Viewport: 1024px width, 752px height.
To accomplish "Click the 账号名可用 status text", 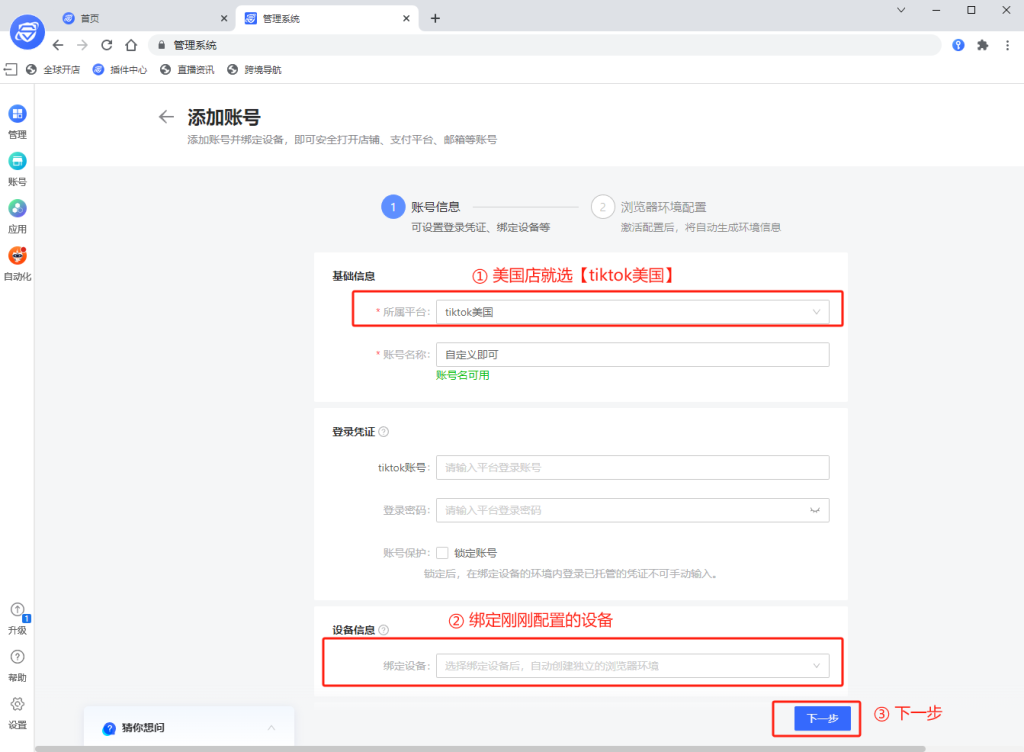I will 462,375.
